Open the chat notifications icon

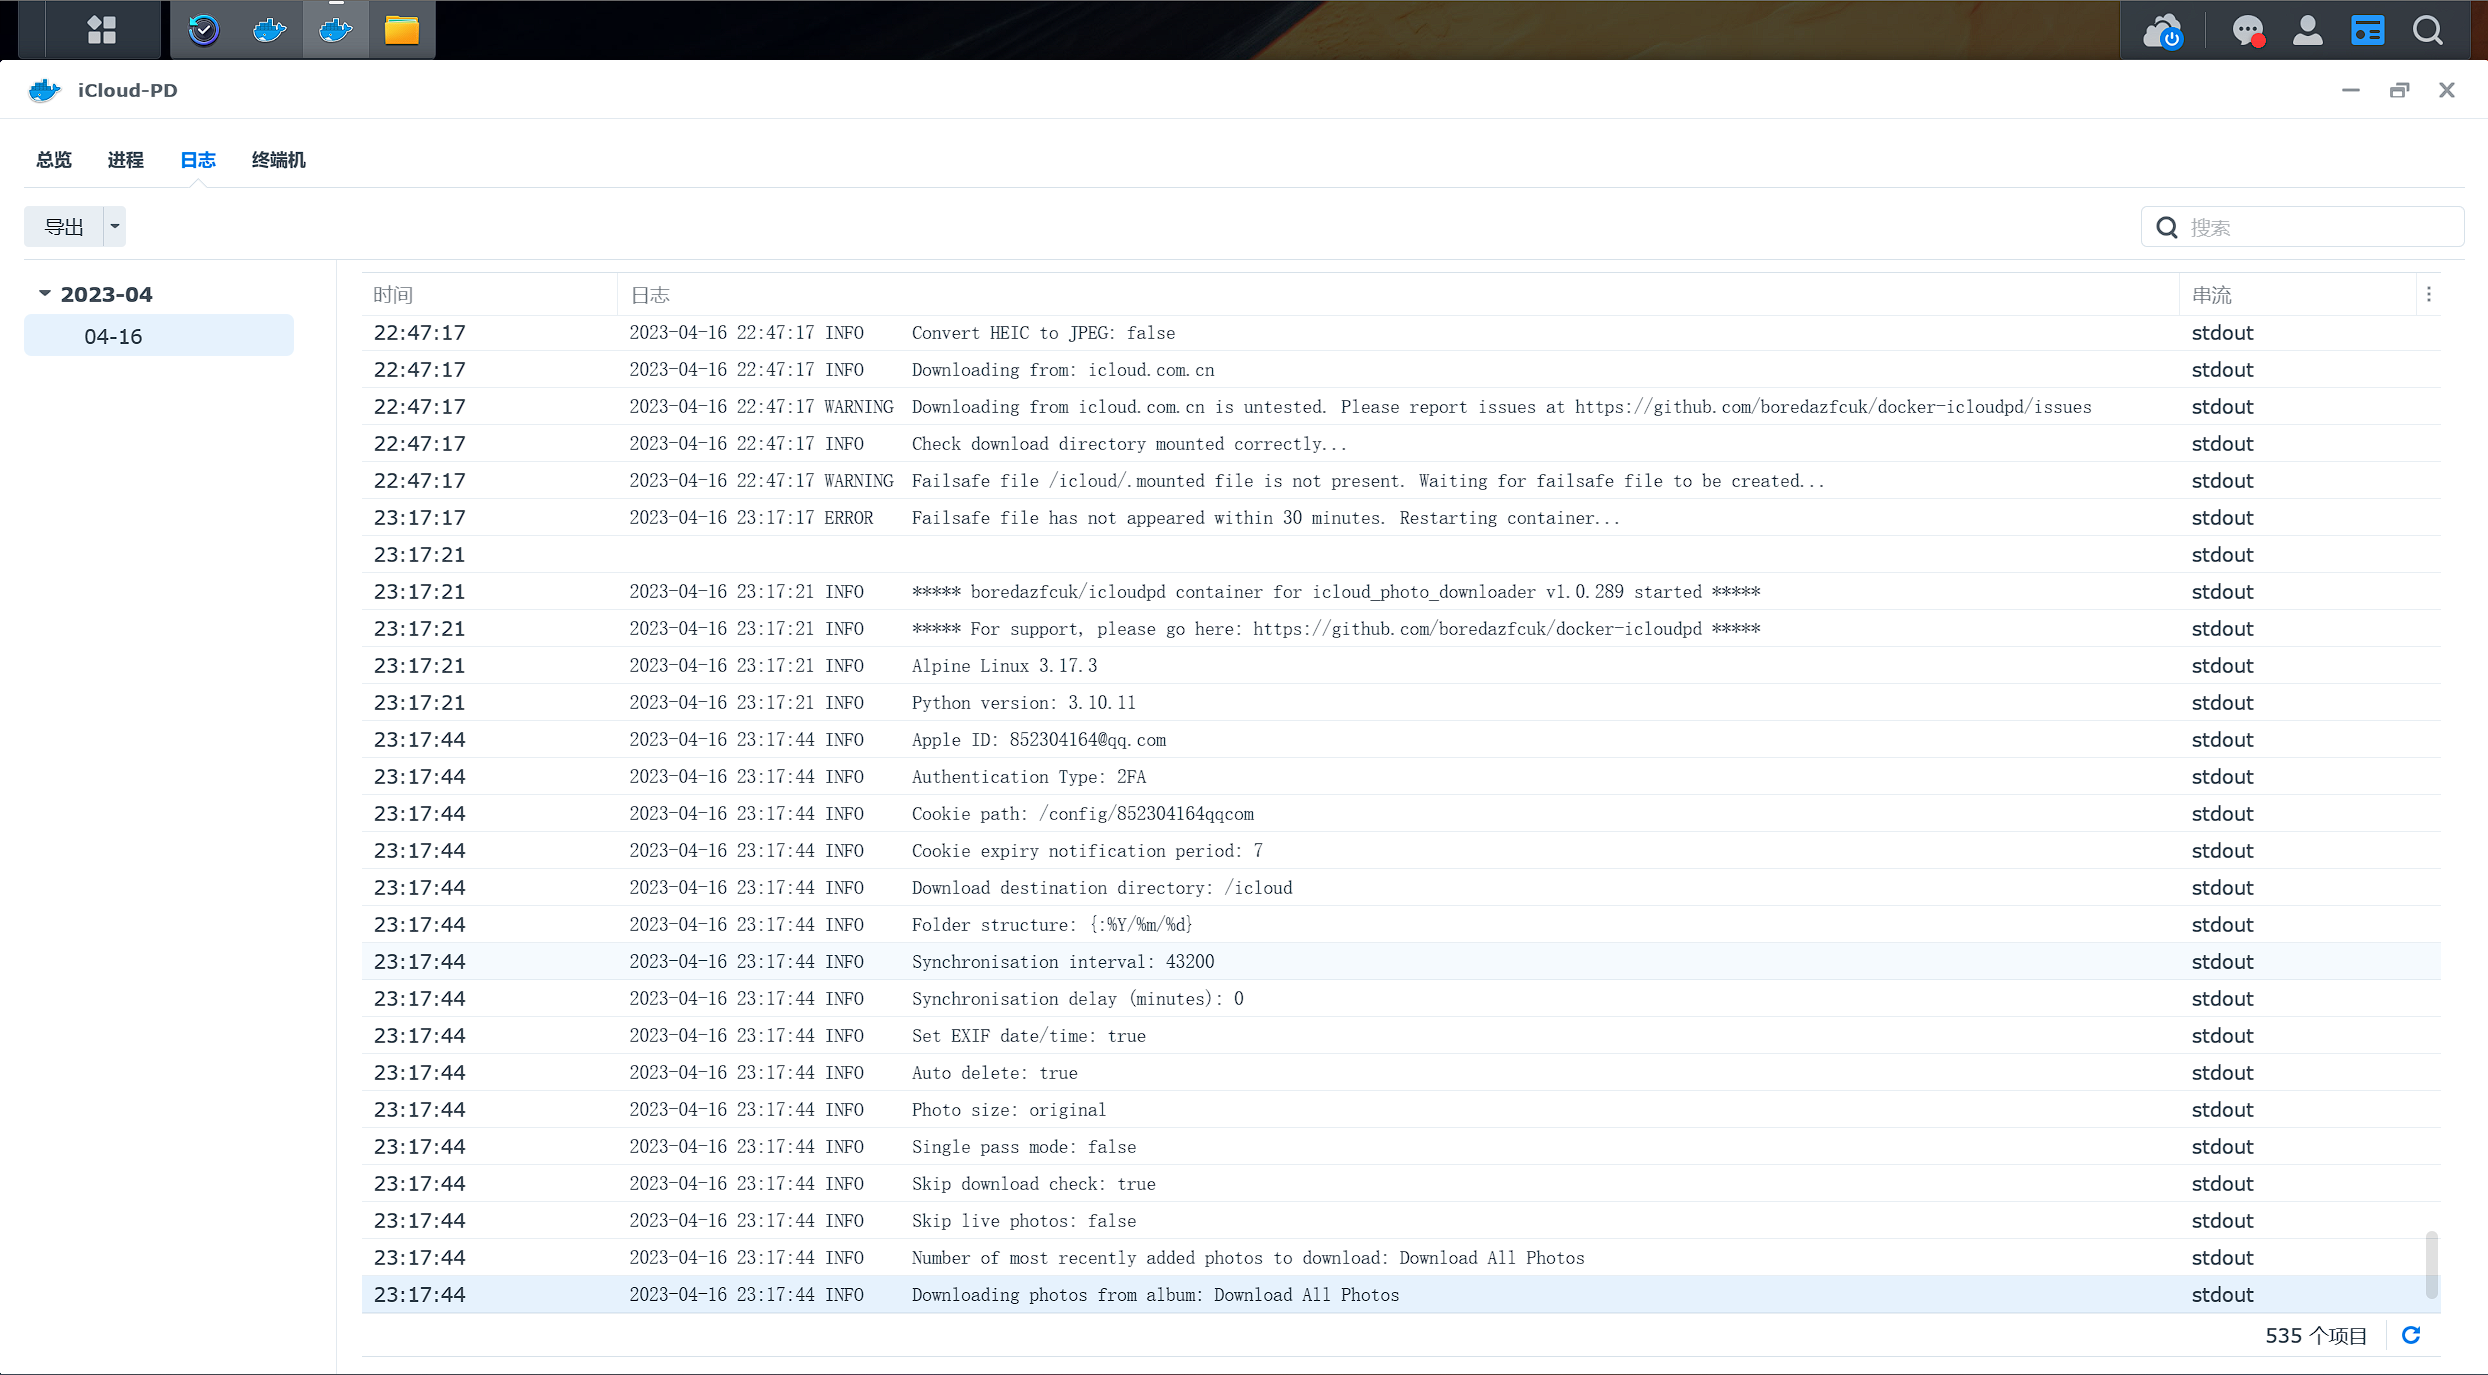pos(2249,30)
